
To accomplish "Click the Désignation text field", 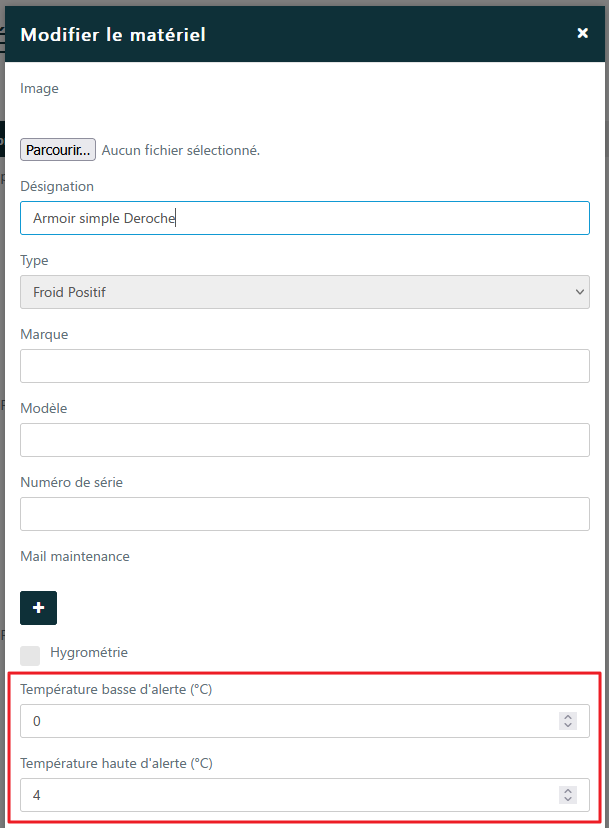I will (304, 218).
